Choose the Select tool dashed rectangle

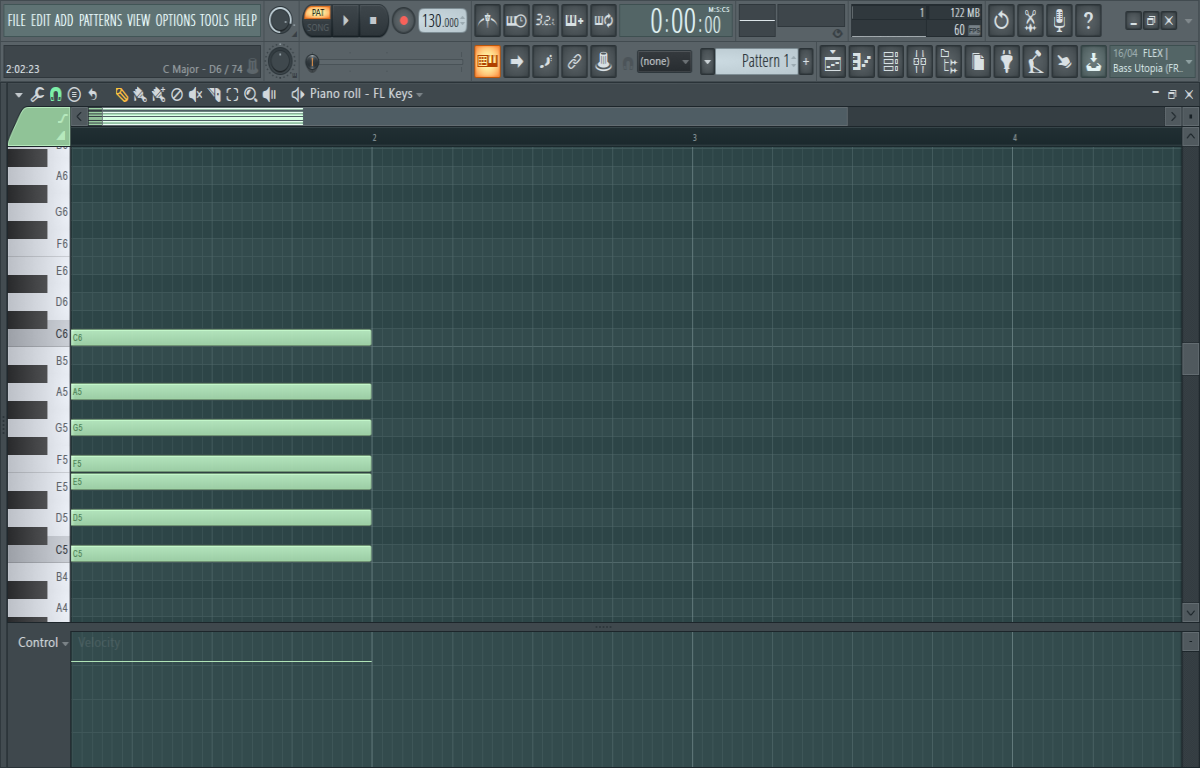point(232,94)
